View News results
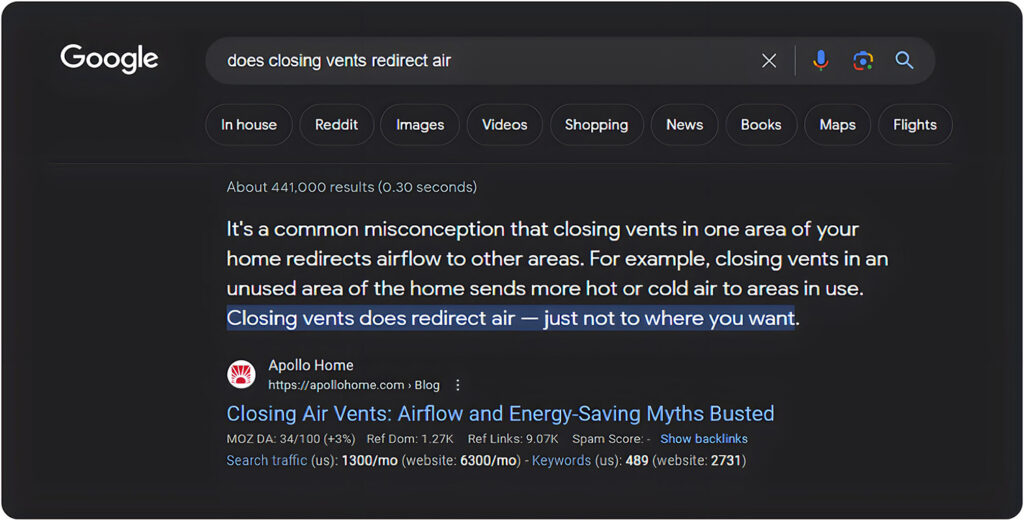 click(x=684, y=125)
